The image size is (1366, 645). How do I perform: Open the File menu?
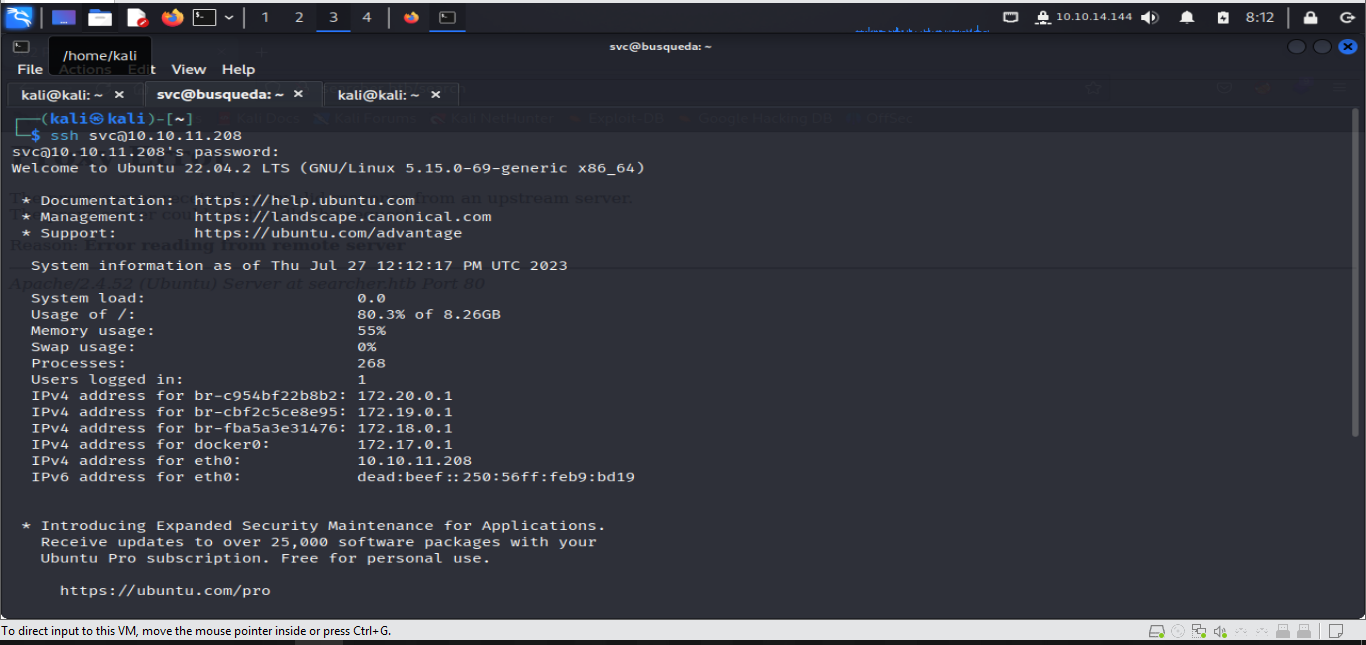pyautogui.click(x=28, y=69)
